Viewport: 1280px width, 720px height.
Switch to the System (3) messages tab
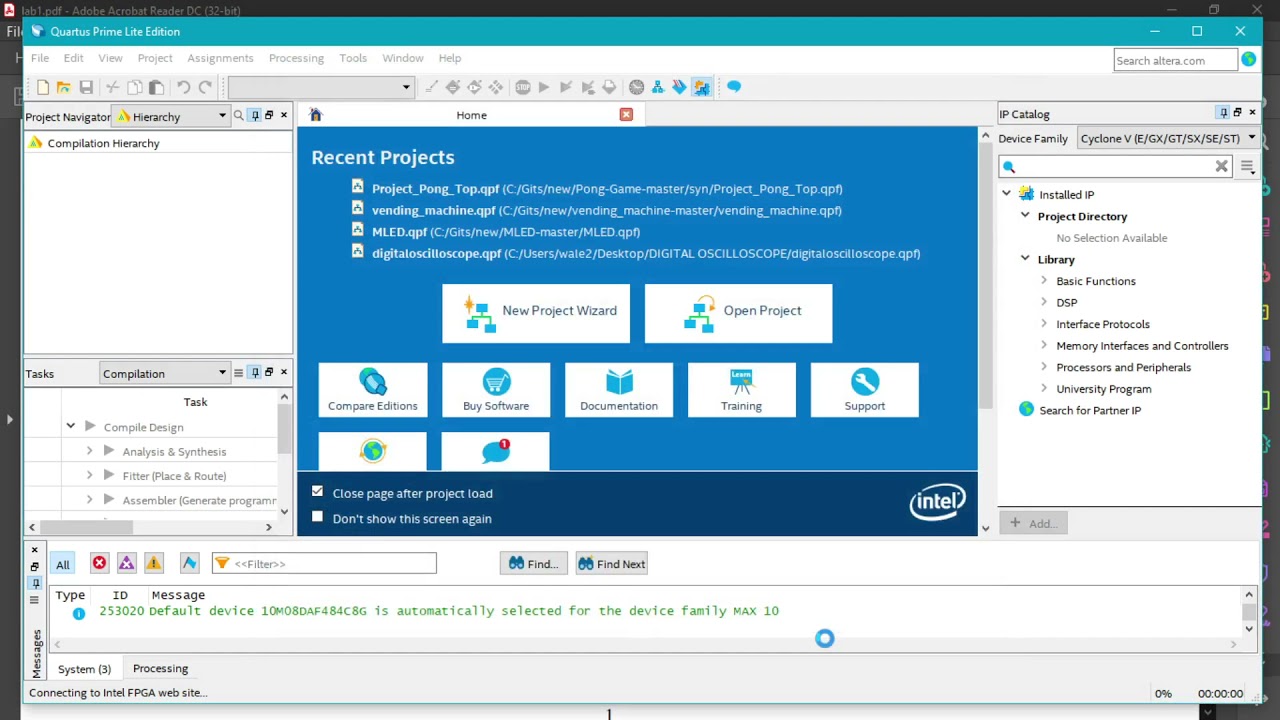click(x=84, y=669)
